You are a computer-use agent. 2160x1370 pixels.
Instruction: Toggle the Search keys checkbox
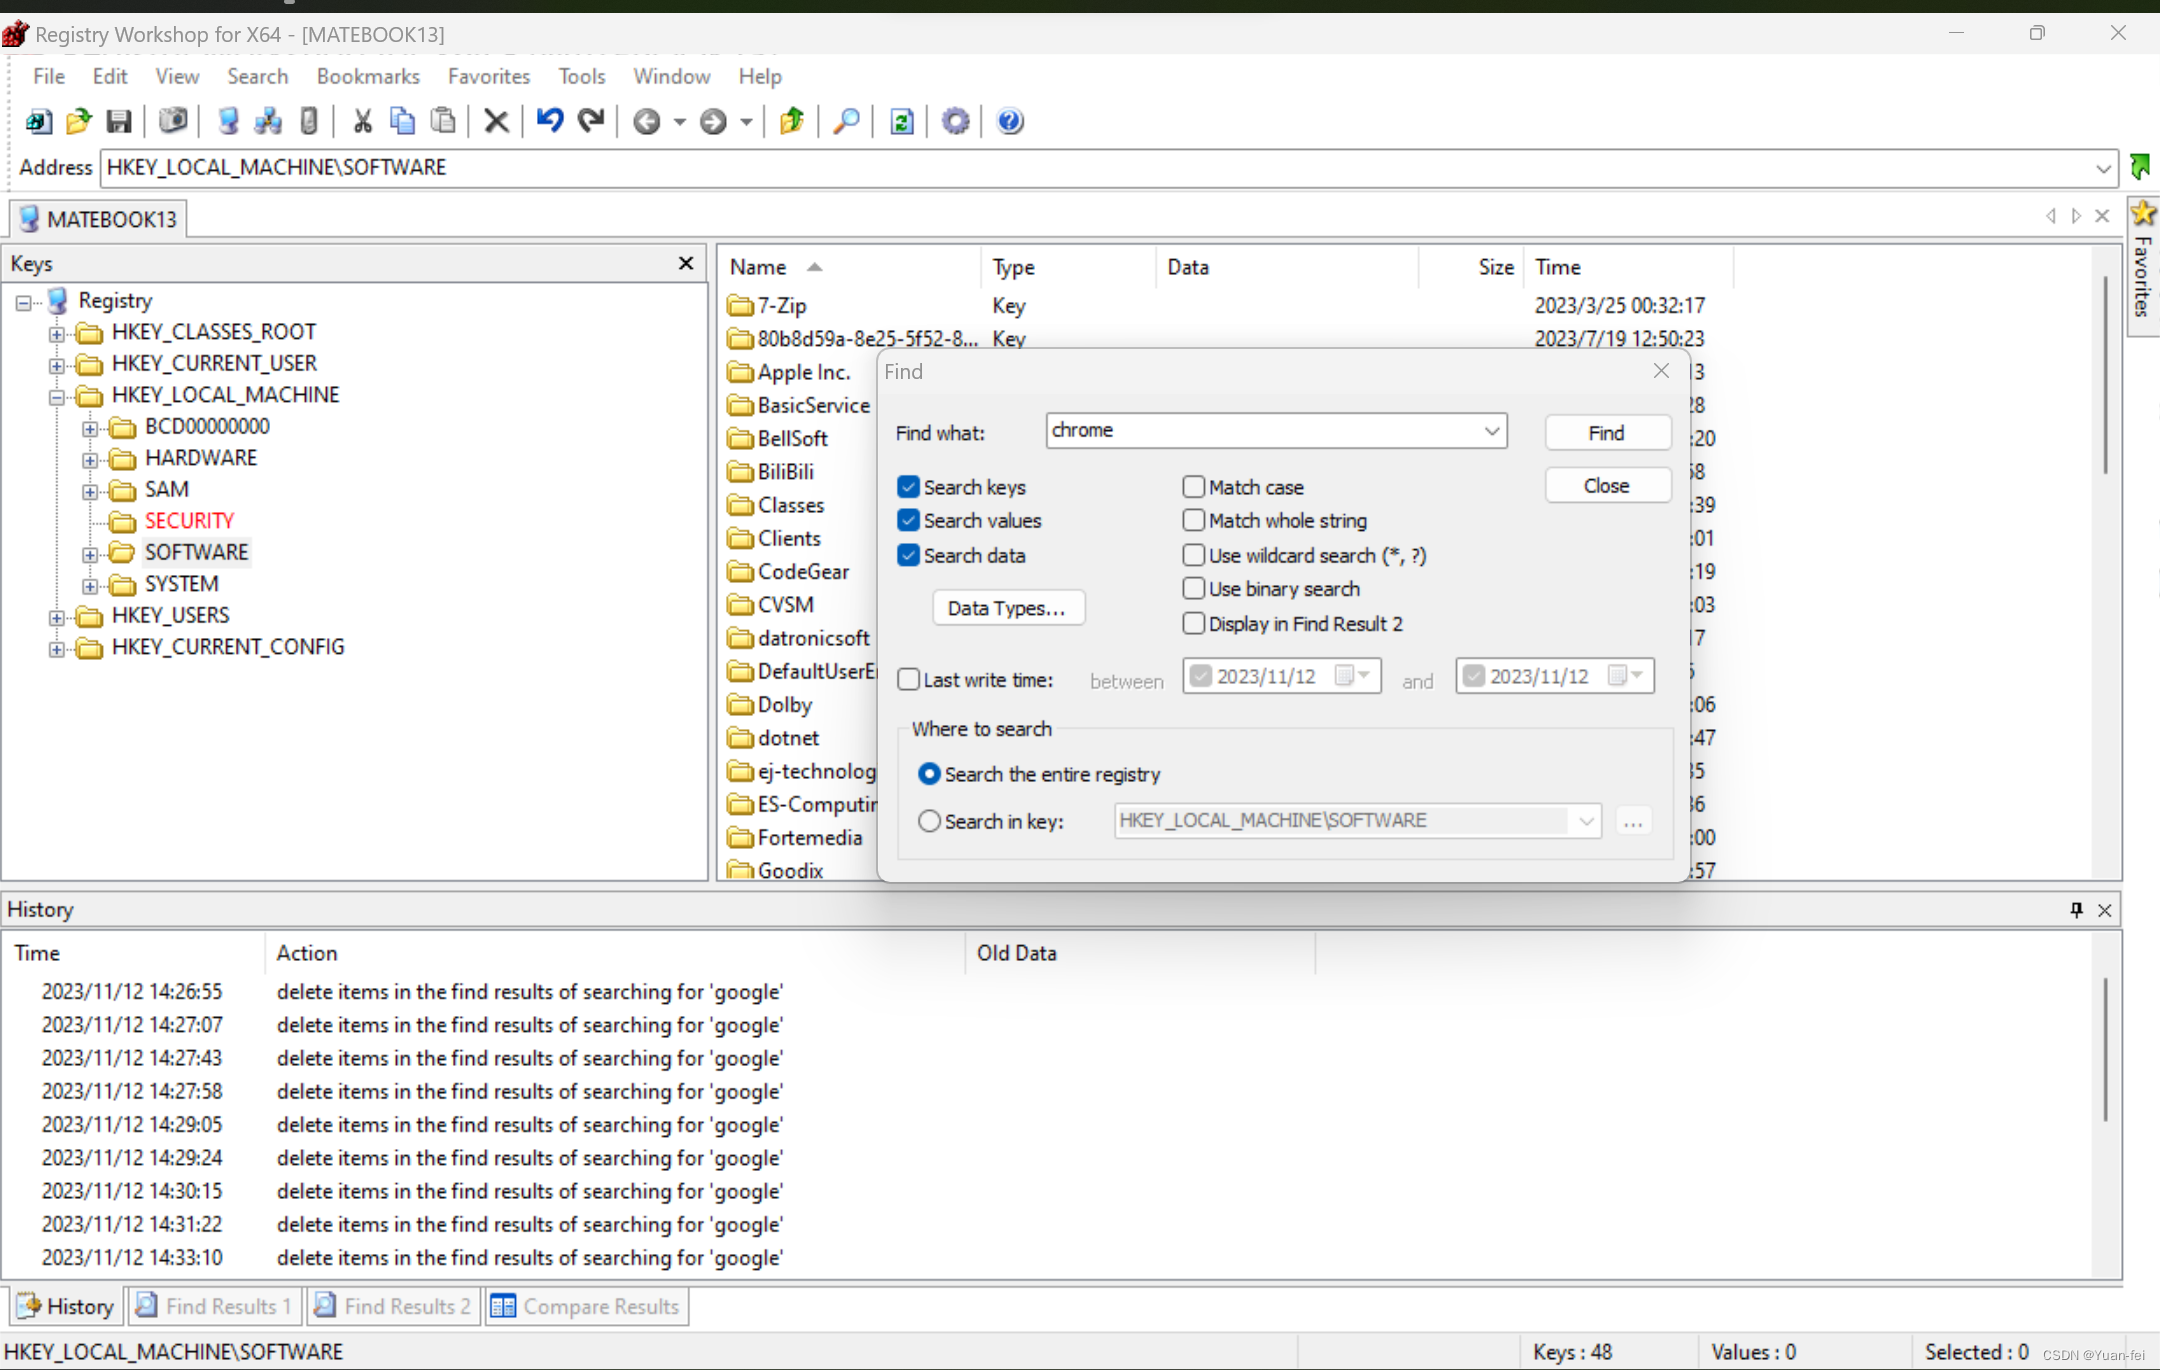coord(908,485)
